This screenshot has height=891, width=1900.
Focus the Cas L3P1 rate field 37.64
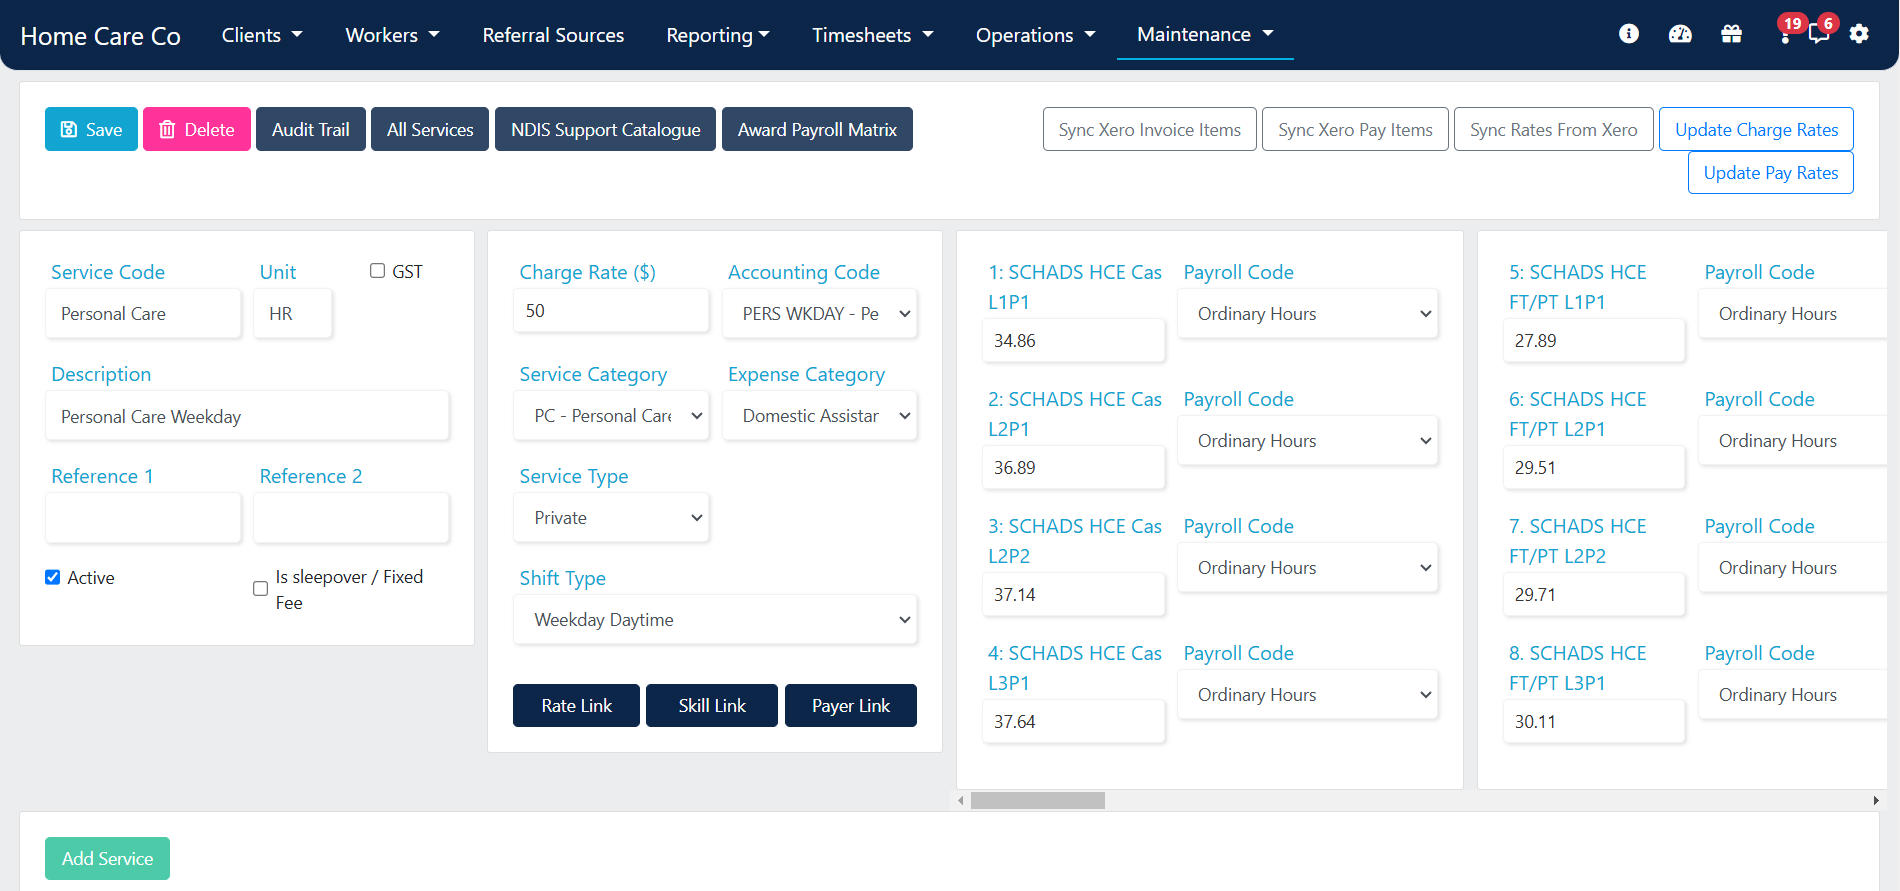pos(1074,721)
